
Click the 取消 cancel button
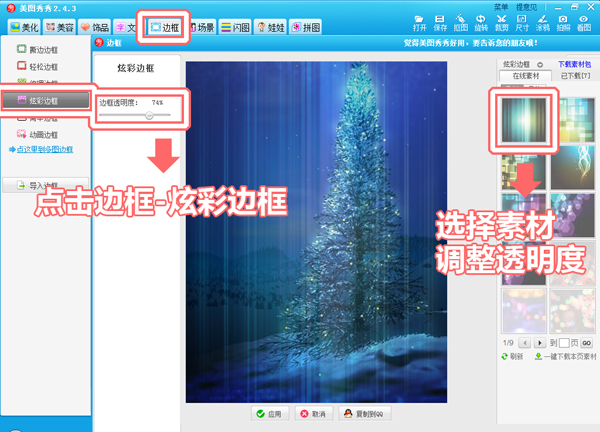coord(314,414)
